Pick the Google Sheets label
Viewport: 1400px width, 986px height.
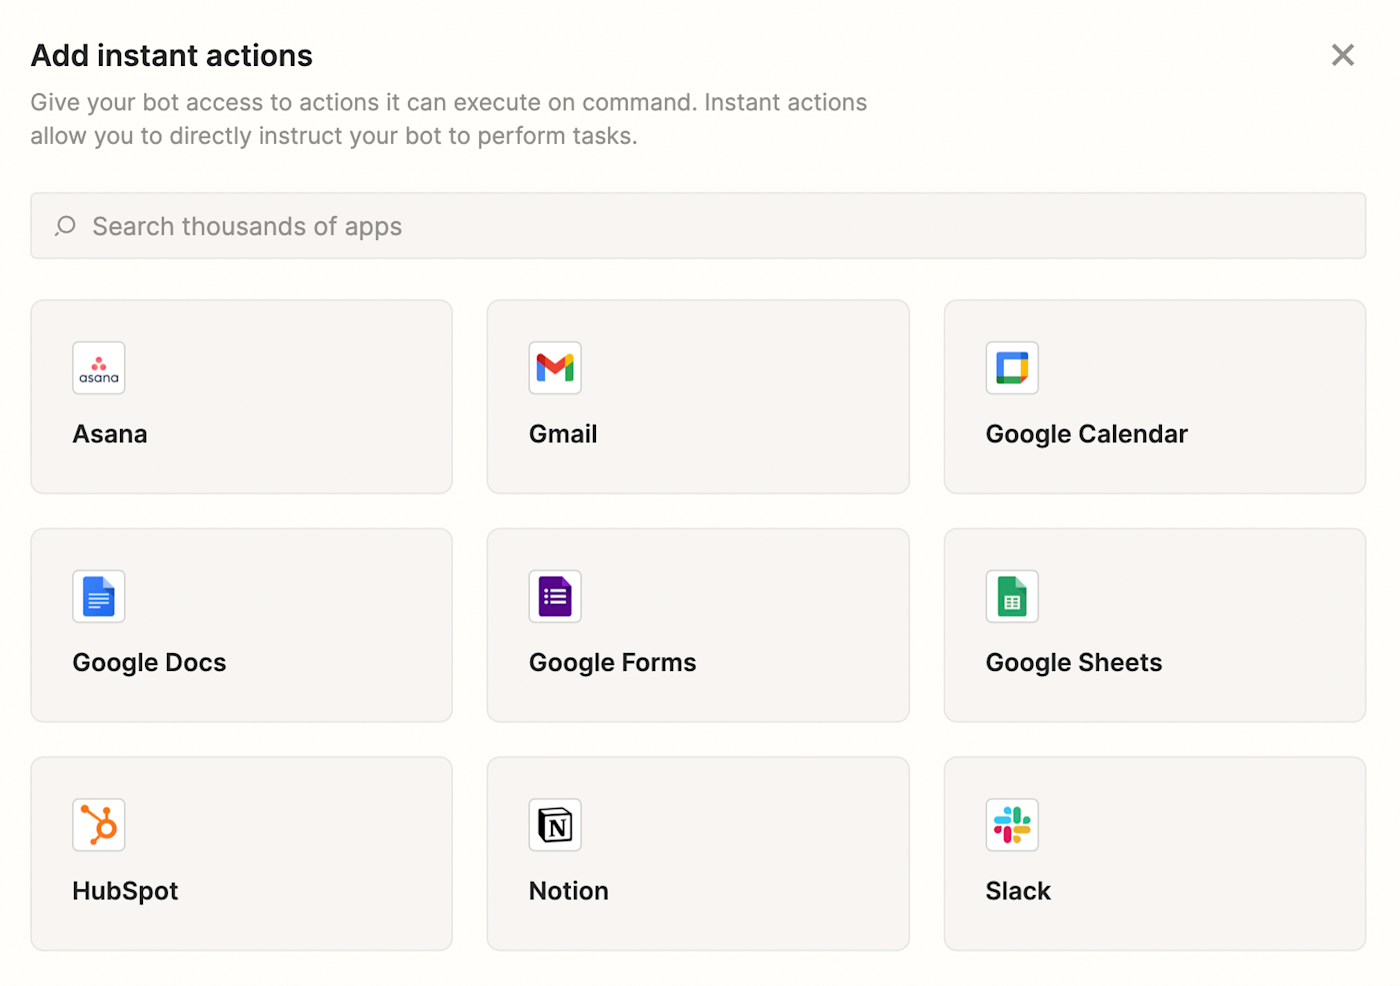coord(1073,663)
